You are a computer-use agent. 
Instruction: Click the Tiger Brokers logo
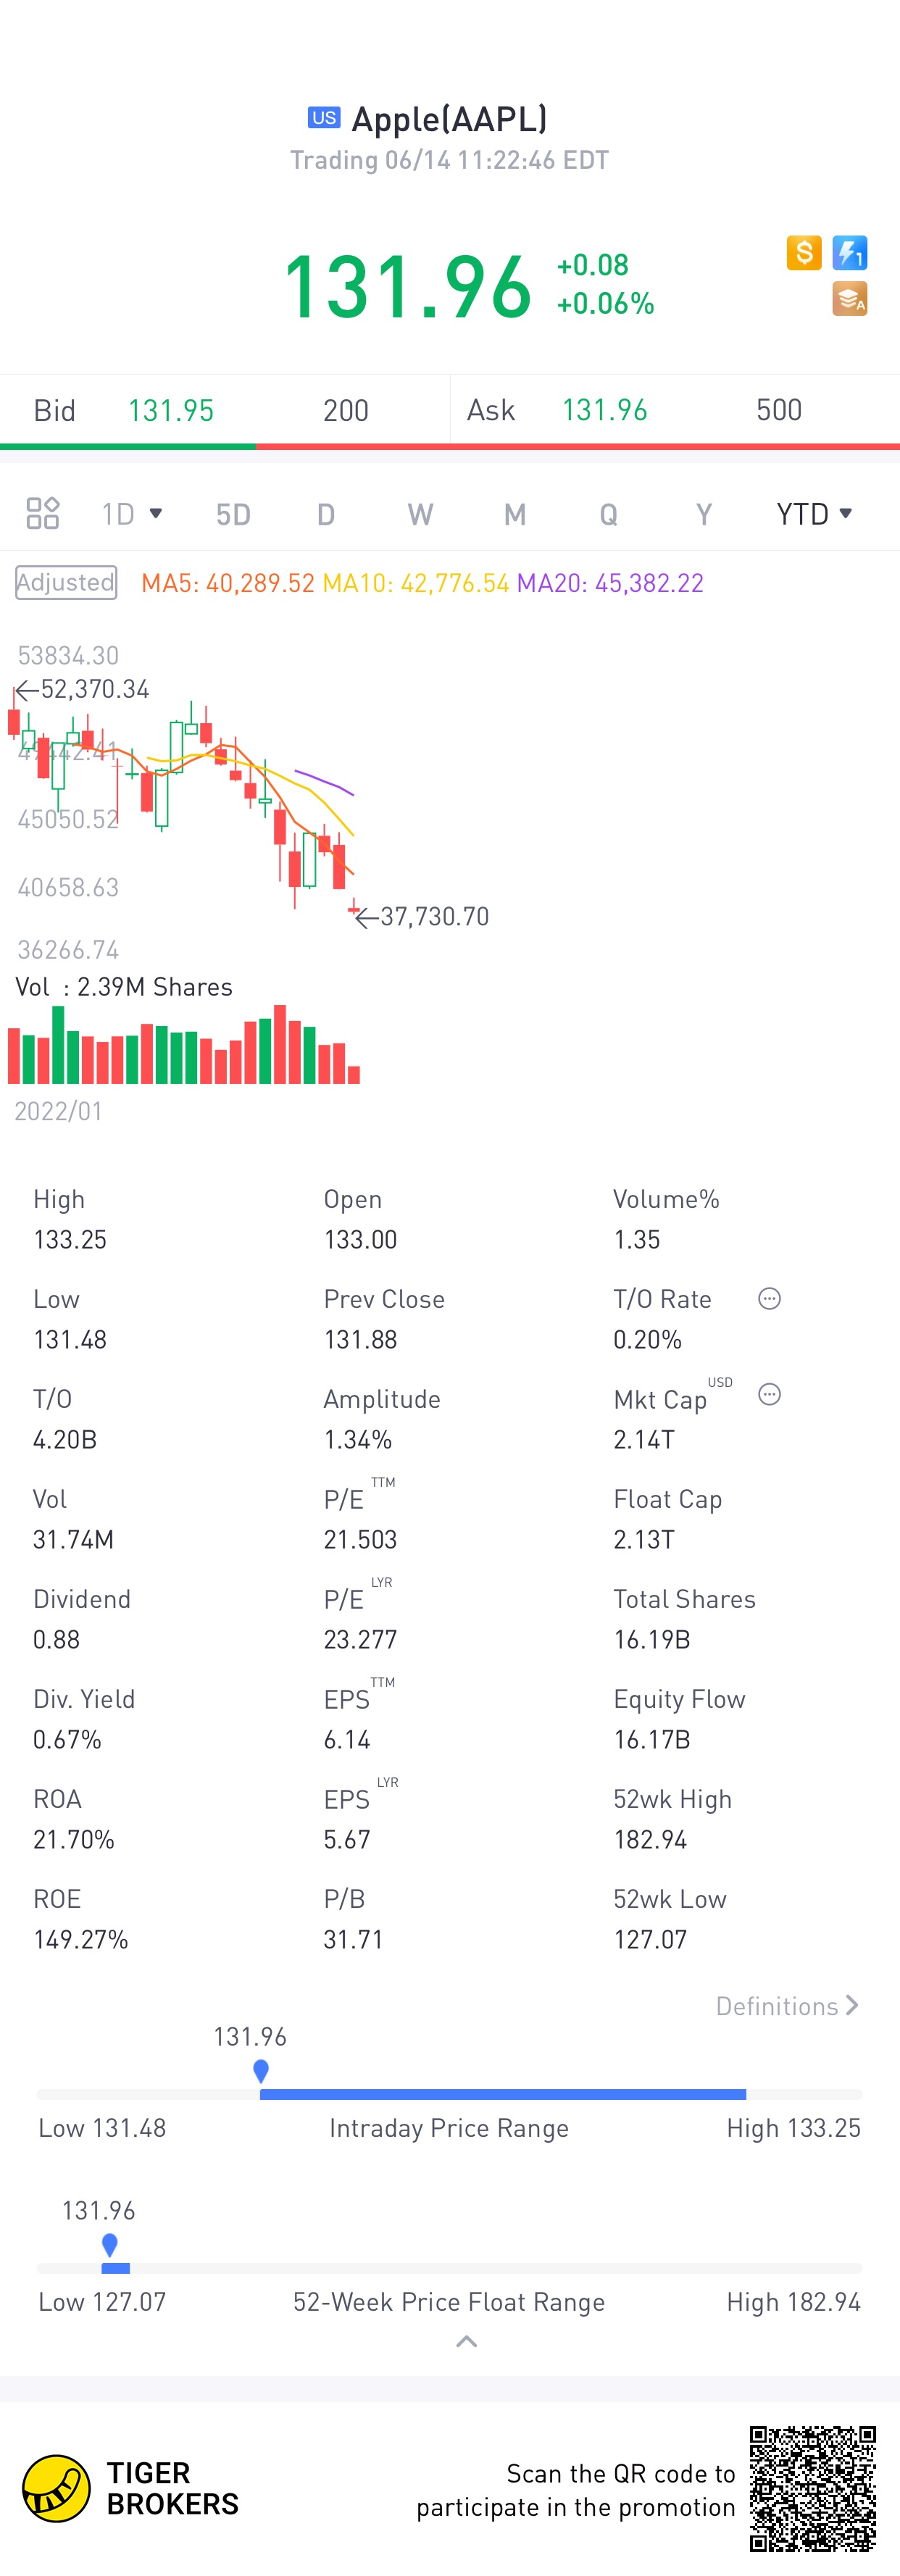[x=57, y=2488]
